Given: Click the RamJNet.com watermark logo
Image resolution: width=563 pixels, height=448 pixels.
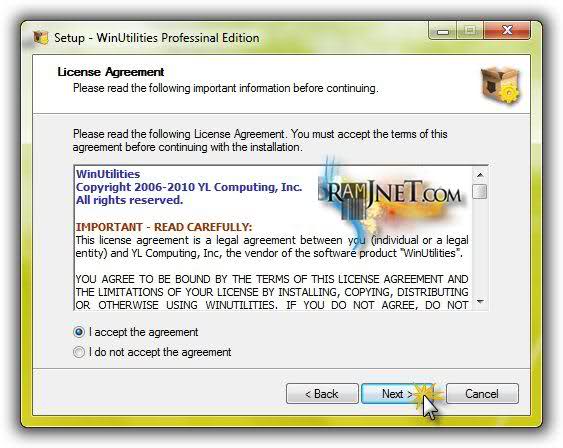Looking at the screenshot, I should [x=391, y=196].
